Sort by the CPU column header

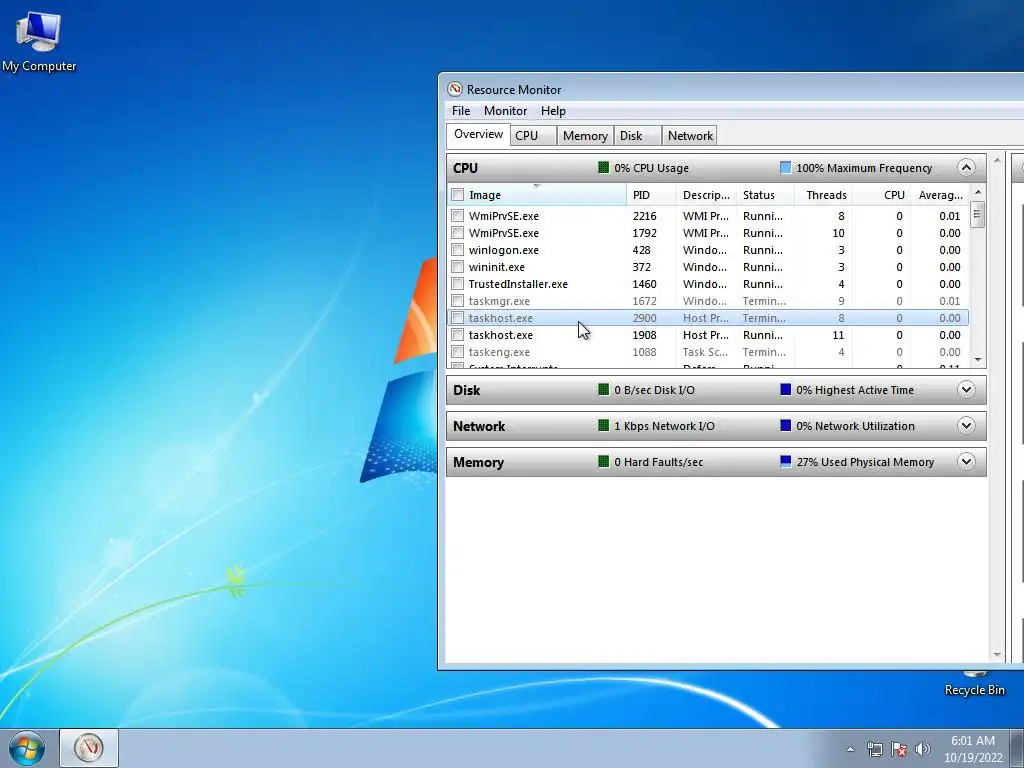pyautogui.click(x=882, y=195)
